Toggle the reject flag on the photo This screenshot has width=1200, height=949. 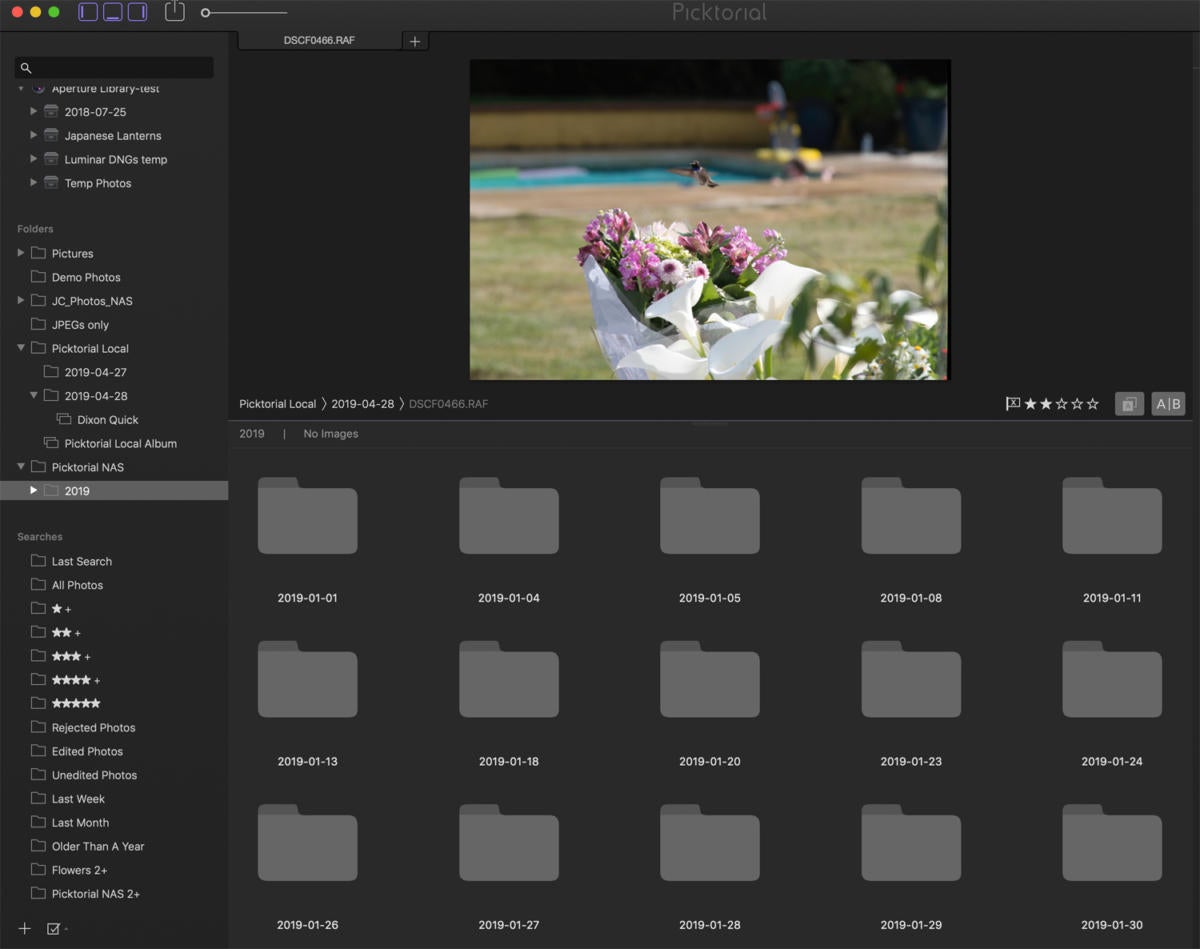coord(1012,404)
